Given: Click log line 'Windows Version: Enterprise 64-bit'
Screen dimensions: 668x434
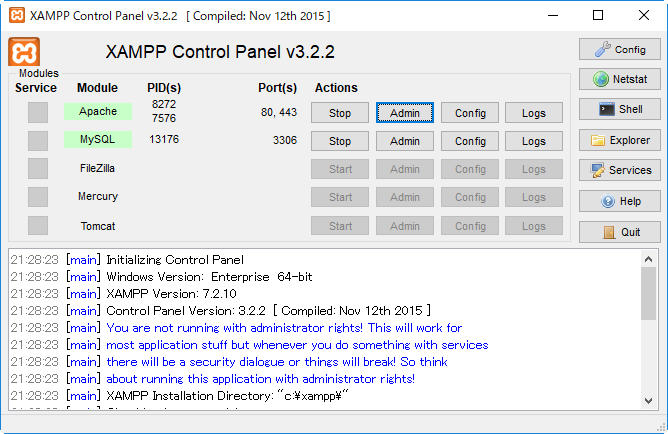Looking at the screenshot, I should tap(209, 277).
